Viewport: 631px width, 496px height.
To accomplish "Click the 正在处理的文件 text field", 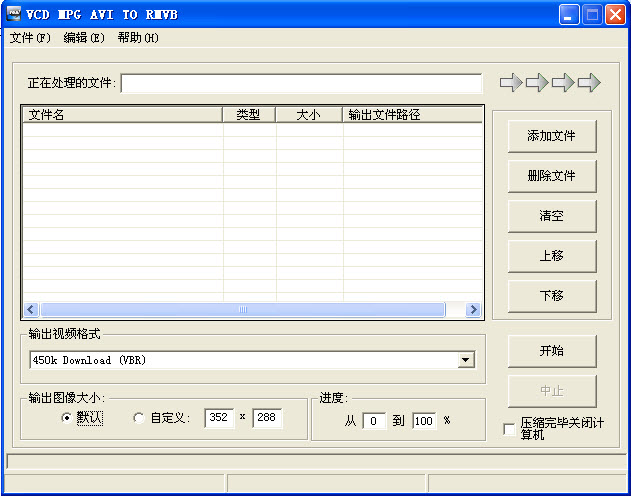I will (301, 83).
